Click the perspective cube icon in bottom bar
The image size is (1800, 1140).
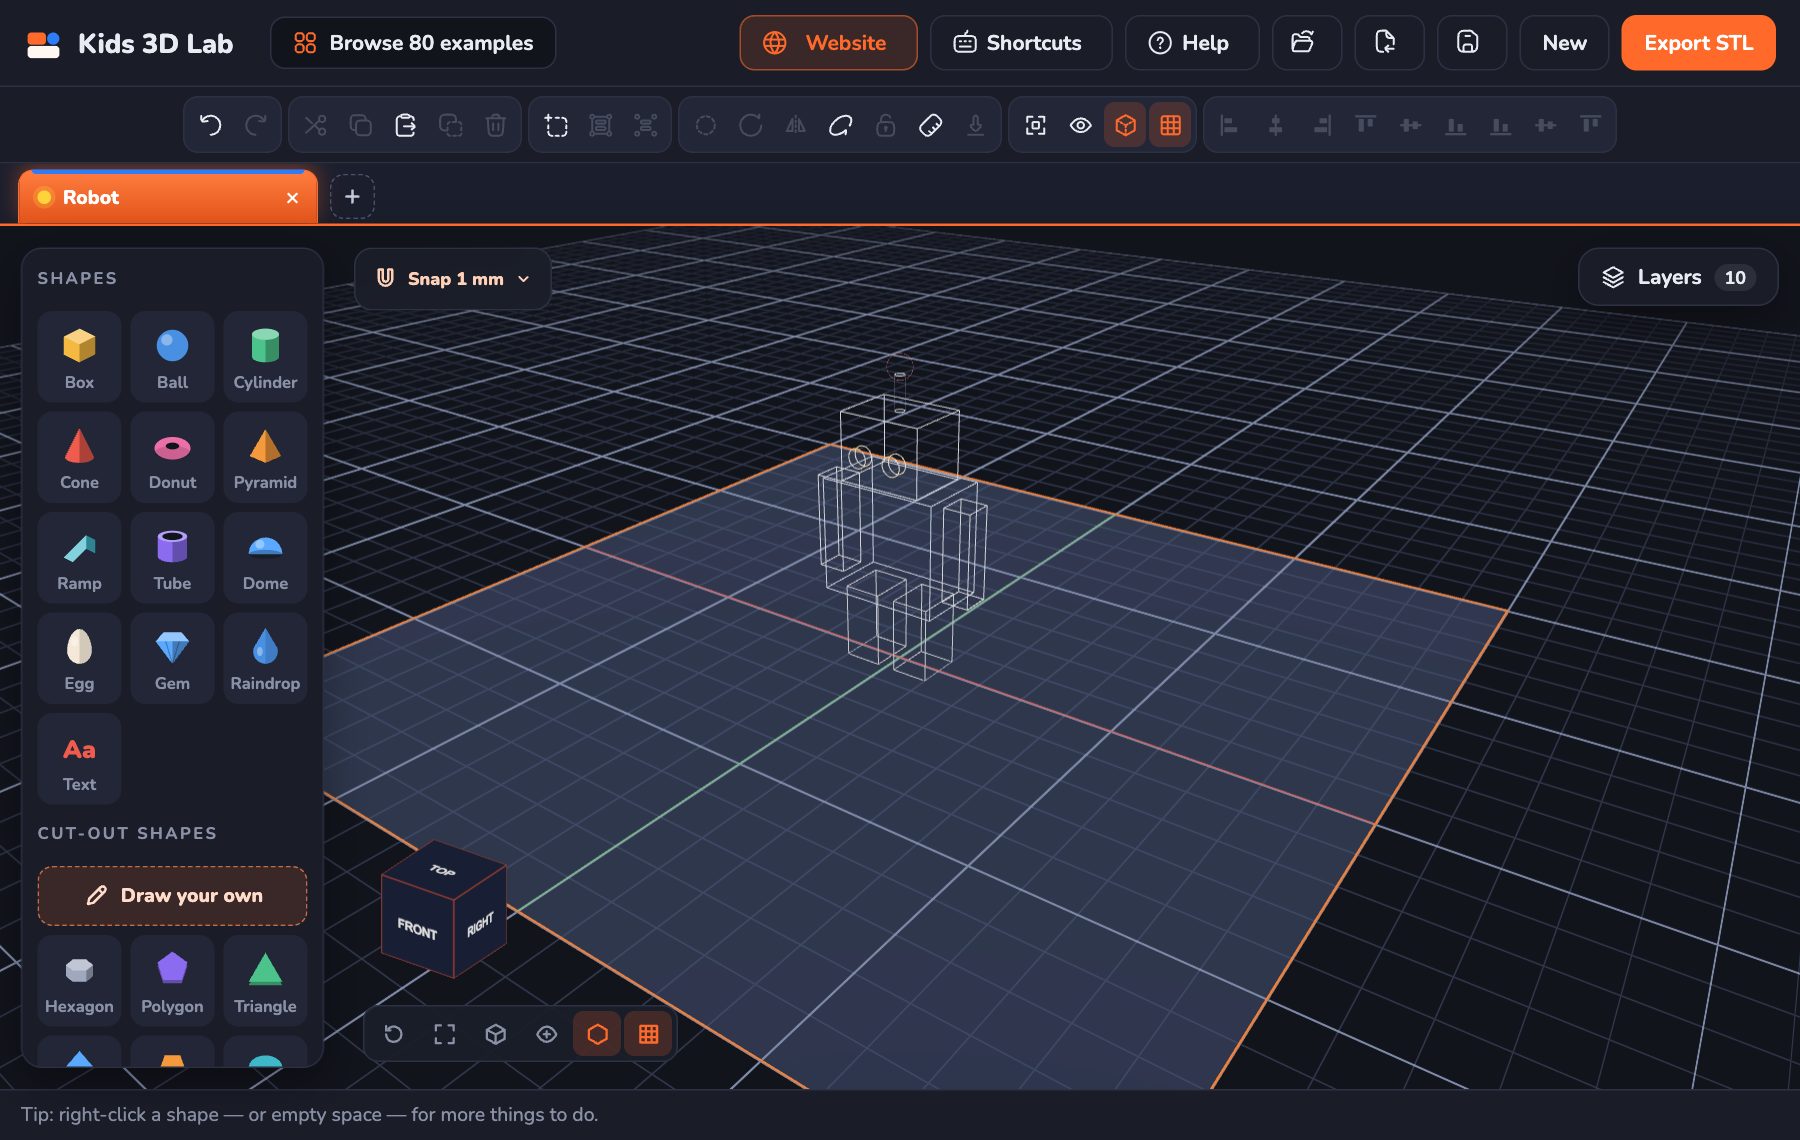(495, 1034)
